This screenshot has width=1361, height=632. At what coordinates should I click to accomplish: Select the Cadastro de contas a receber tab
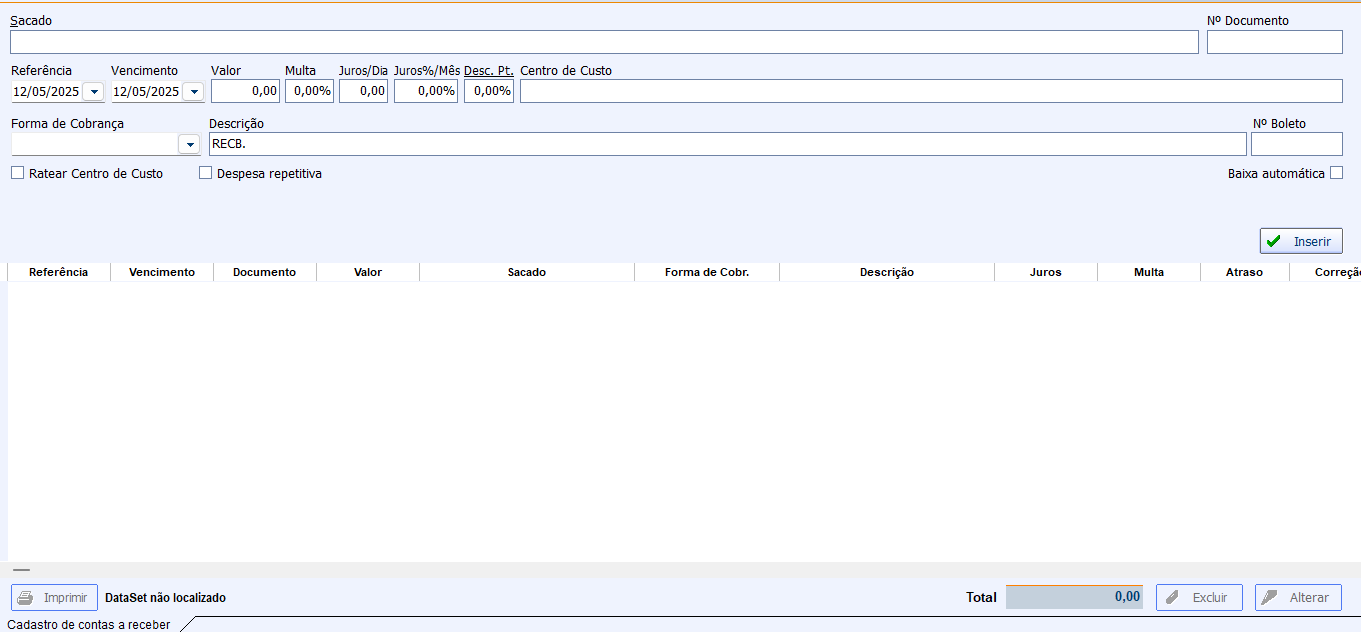click(x=89, y=625)
